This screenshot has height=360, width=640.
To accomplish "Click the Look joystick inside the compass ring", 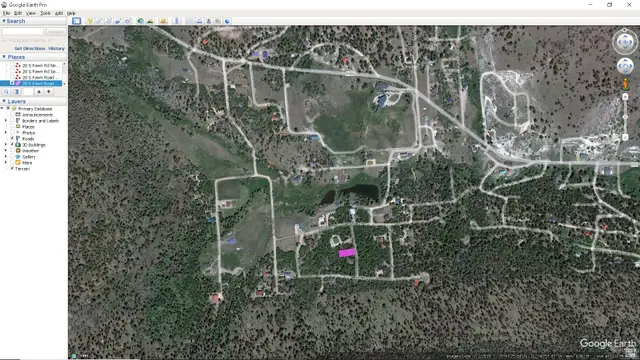I will click(x=625, y=42).
